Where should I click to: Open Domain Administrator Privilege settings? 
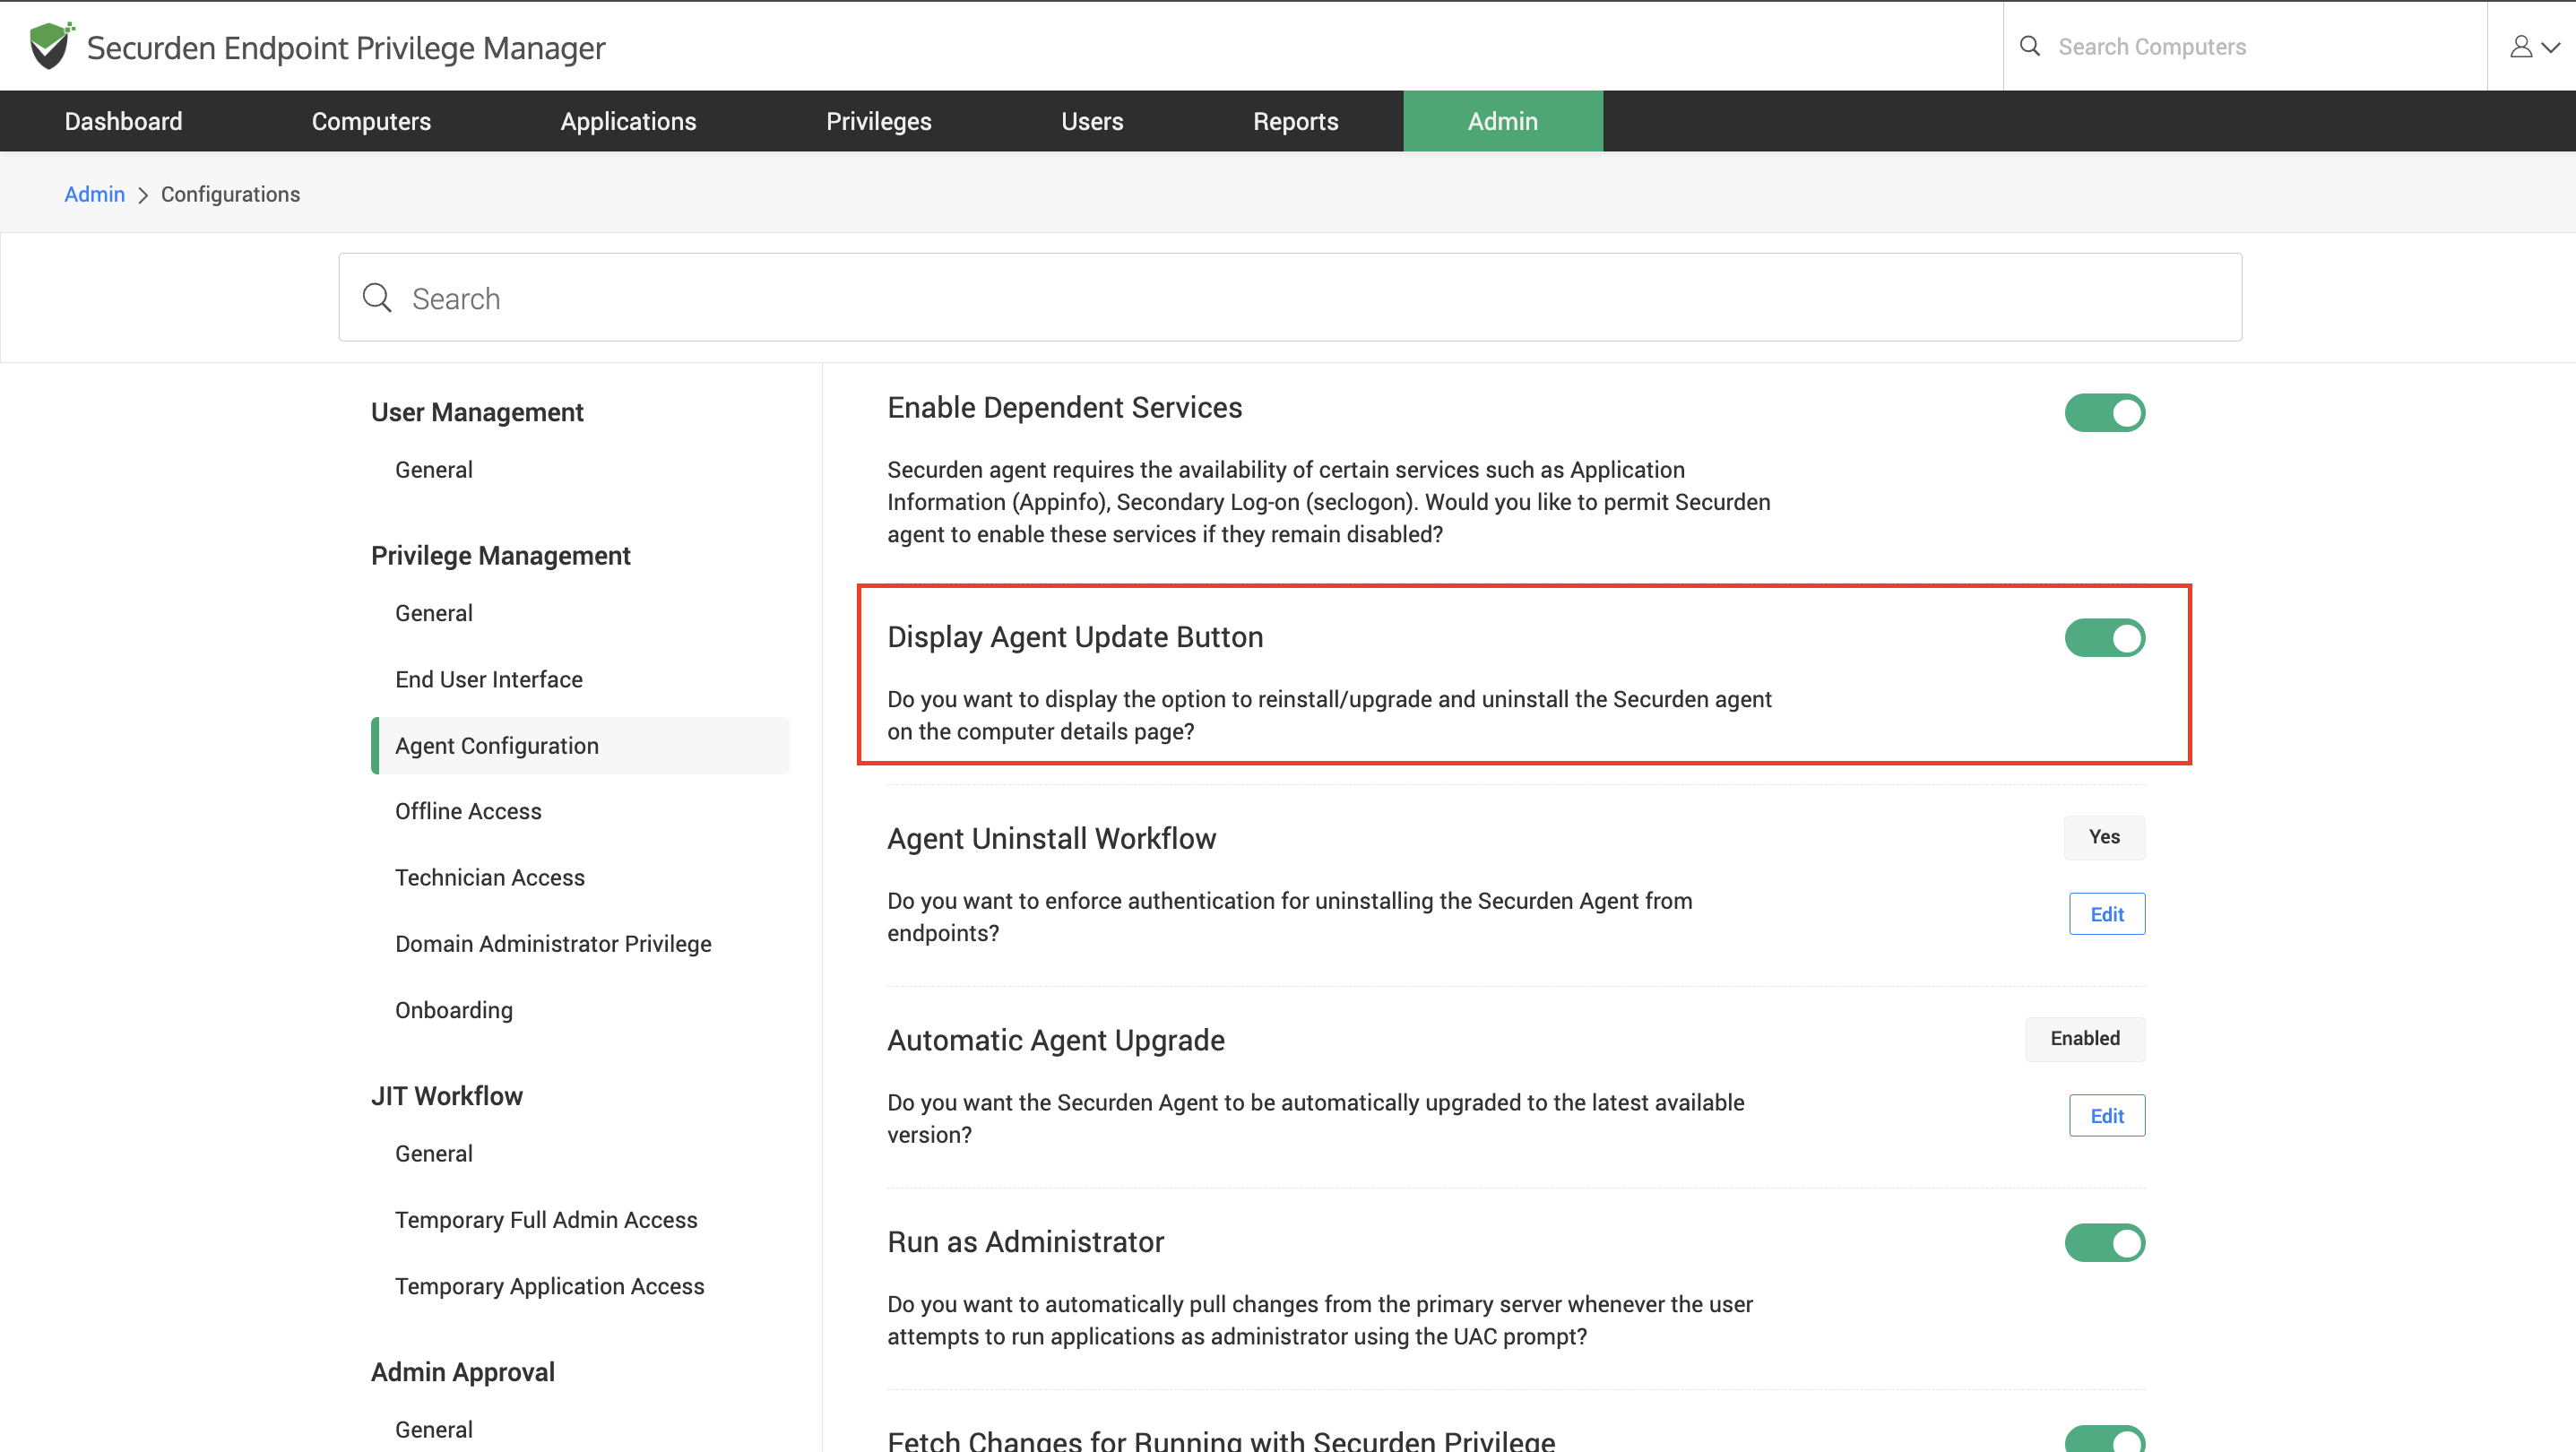(x=553, y=944)
